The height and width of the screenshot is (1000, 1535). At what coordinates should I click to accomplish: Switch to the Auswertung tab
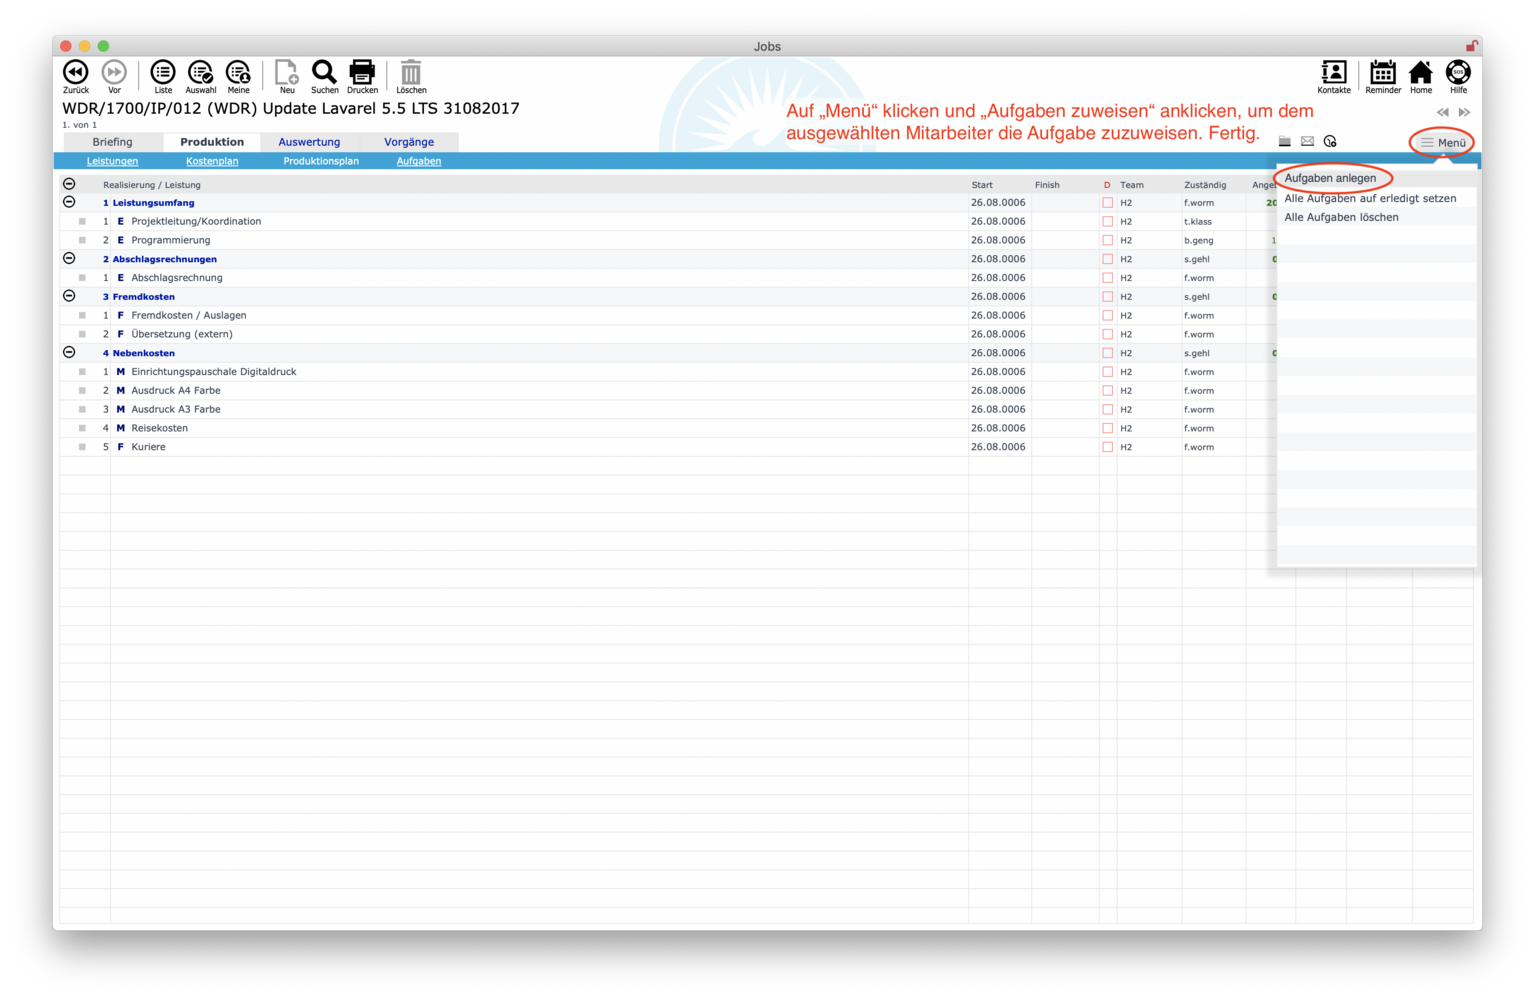tap(309, 142)
